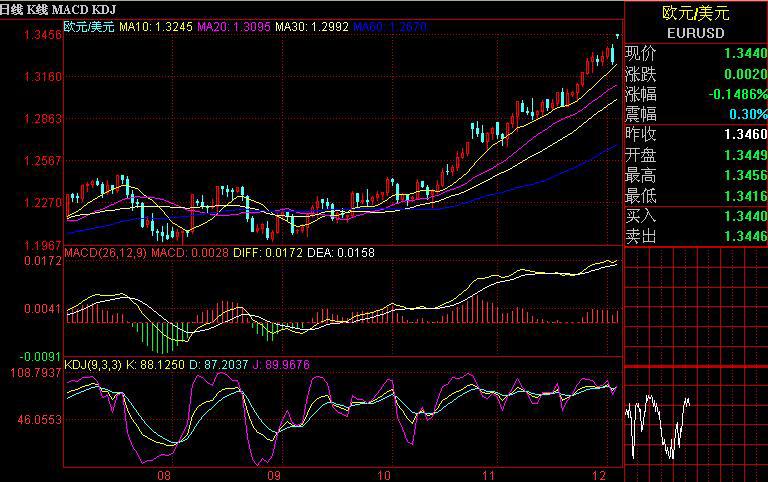The image size is (768, 482).
Task: Select the 现价 row label
Action: click(641, 53)
